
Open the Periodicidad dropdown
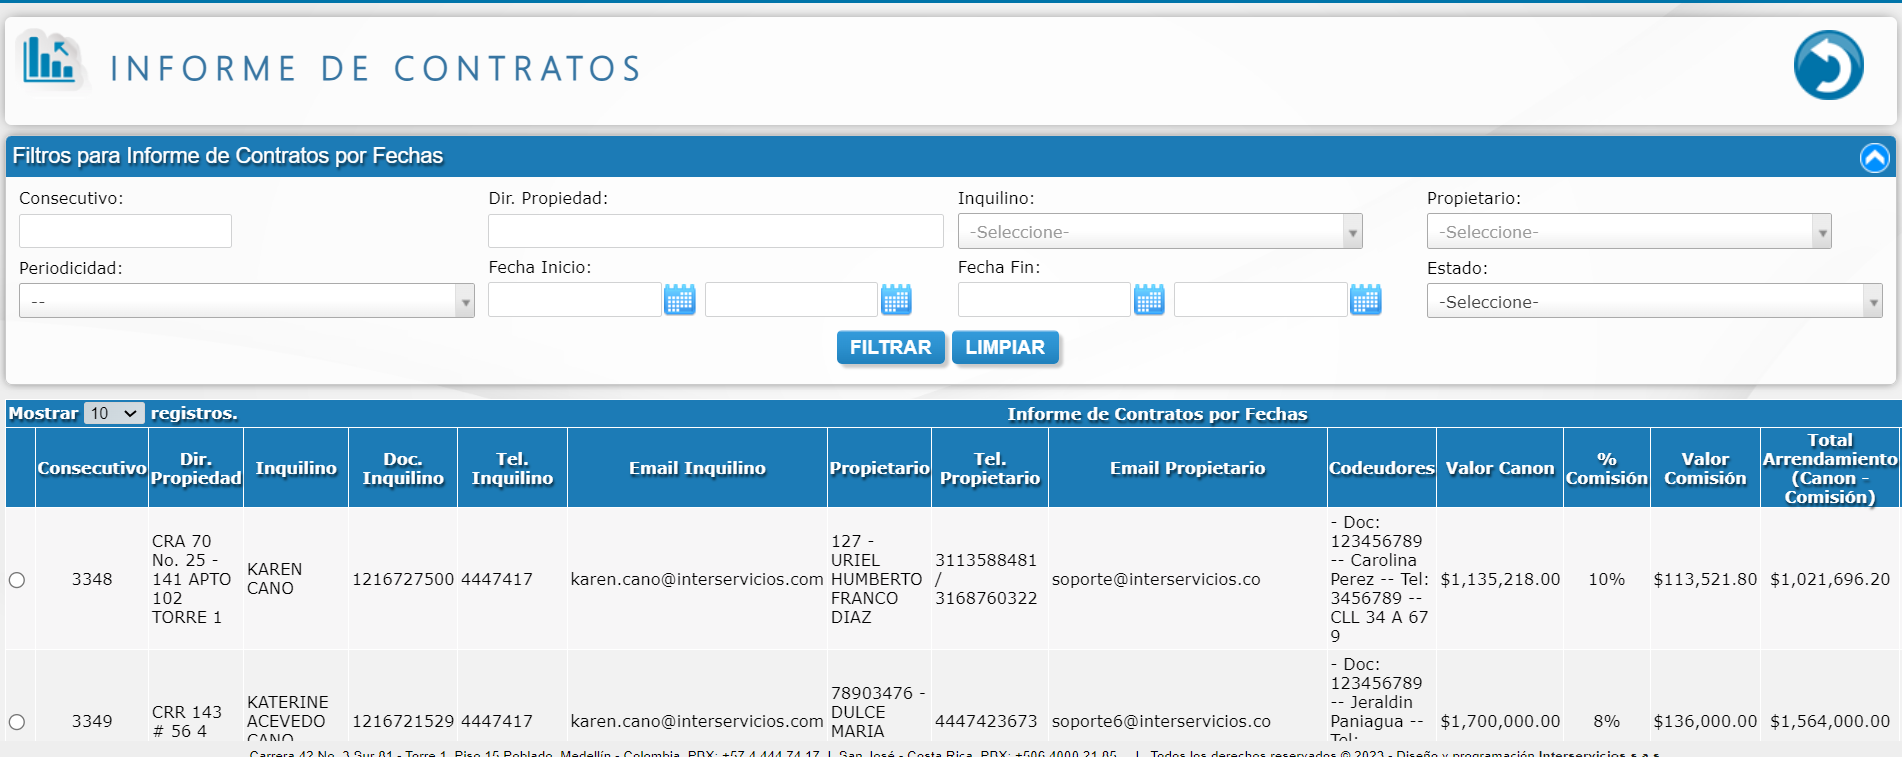point(246,301)
